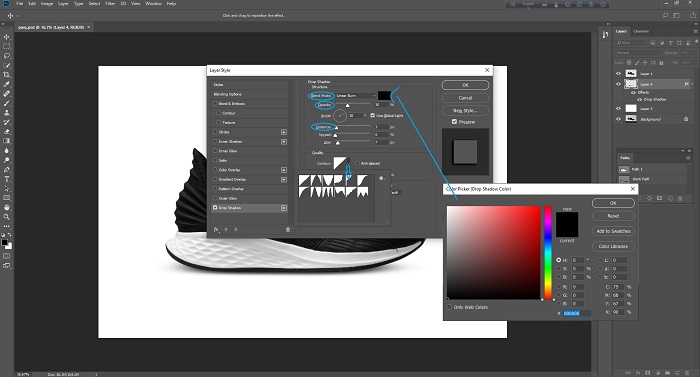Select the Move tool in the toolbar
700x377 pixels.
(x=7, y=37)
